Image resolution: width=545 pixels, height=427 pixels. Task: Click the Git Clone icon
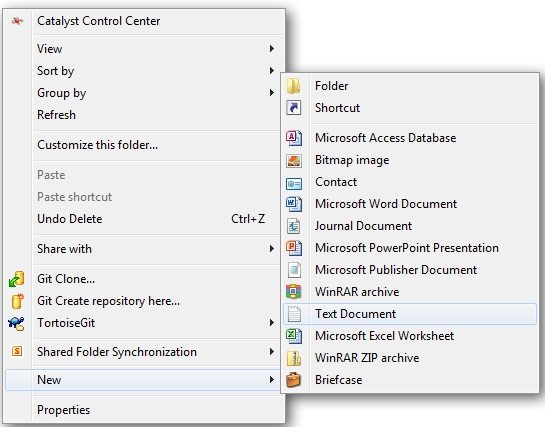pyautogui.click(x=16, y=279)
